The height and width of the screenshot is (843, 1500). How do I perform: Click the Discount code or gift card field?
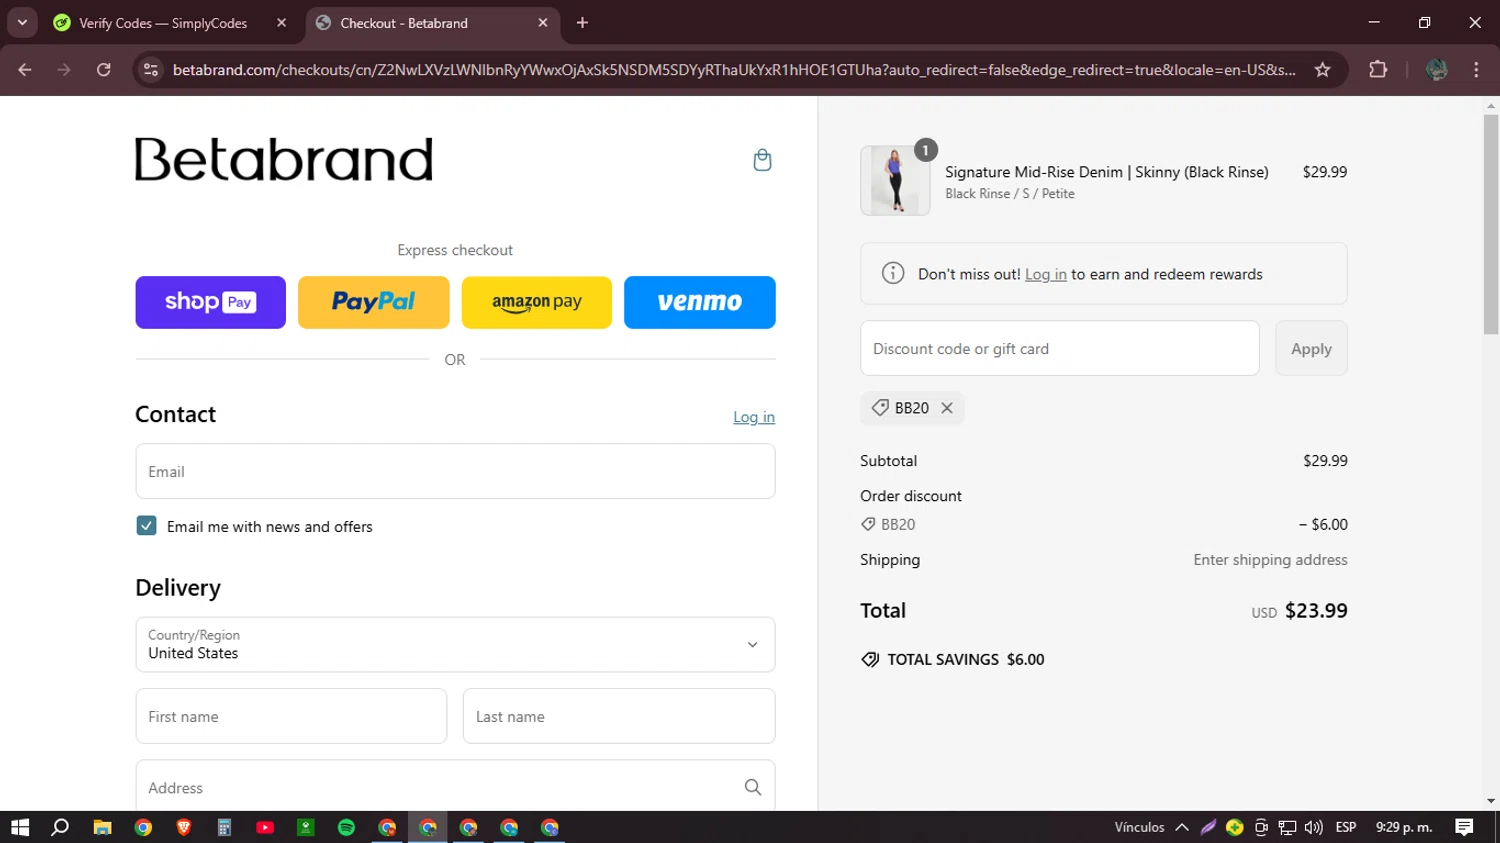(x=1060, y=348)
